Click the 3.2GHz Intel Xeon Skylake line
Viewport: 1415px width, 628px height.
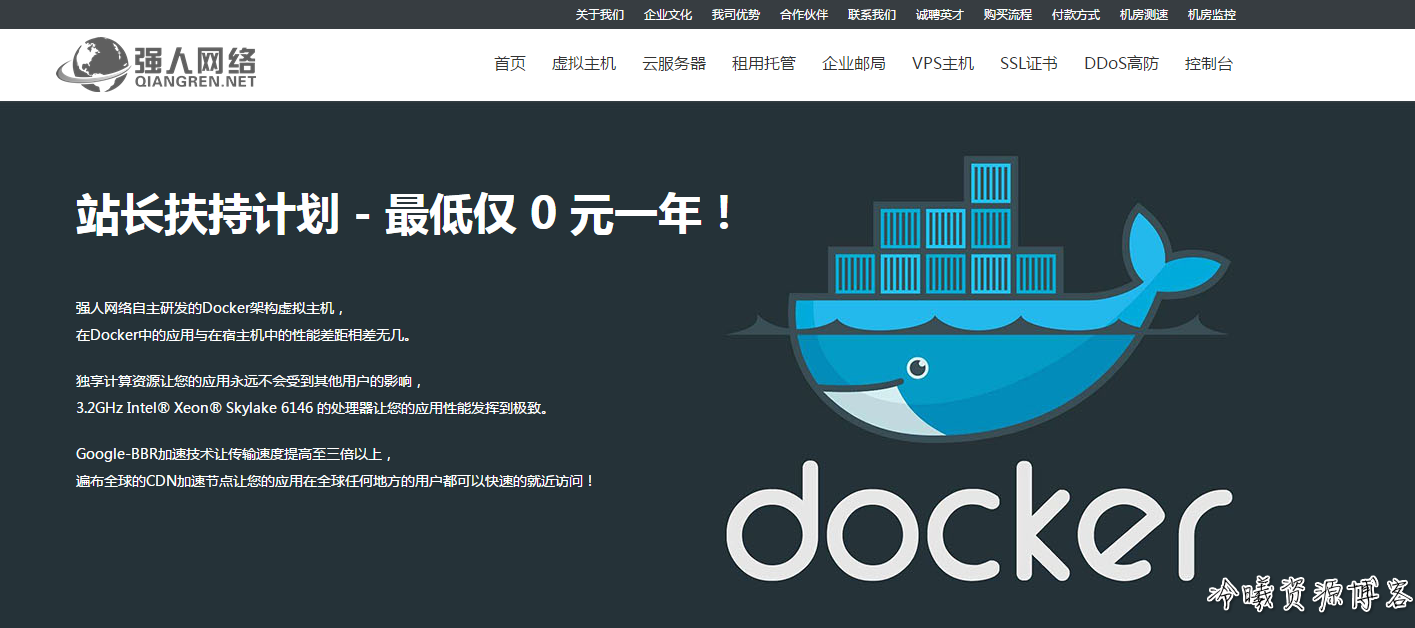314,408
